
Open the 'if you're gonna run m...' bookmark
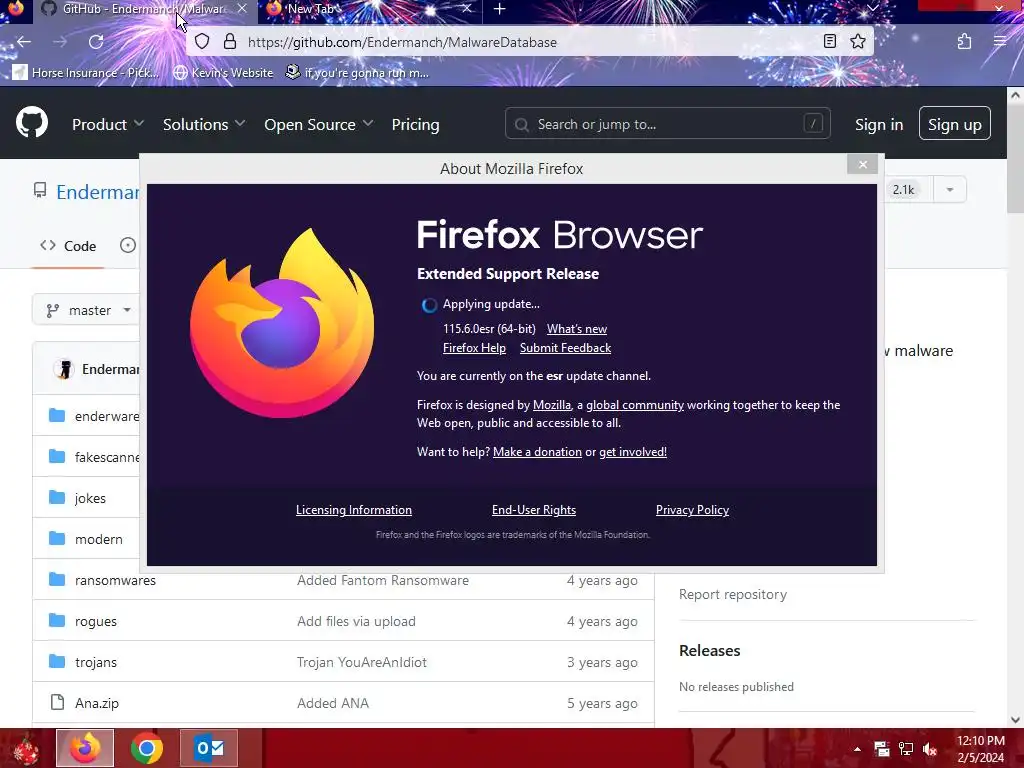(357, 72)
